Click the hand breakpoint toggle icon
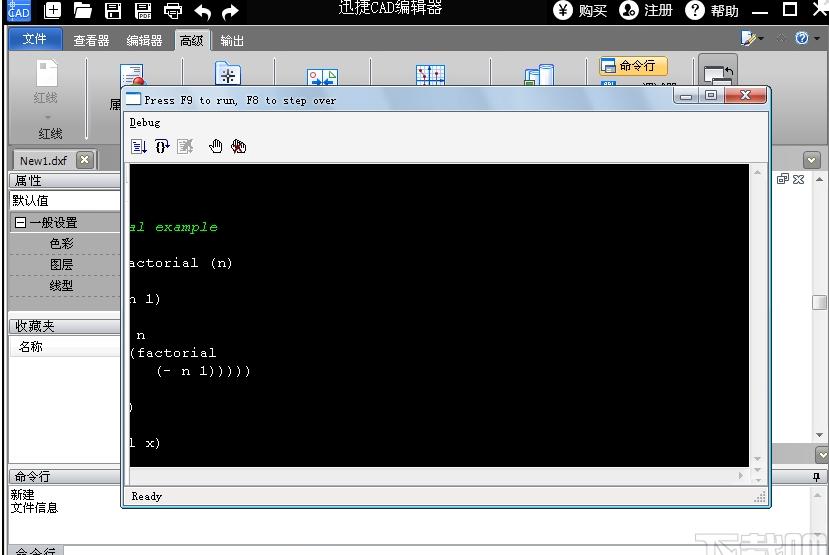 pos(215,146)
